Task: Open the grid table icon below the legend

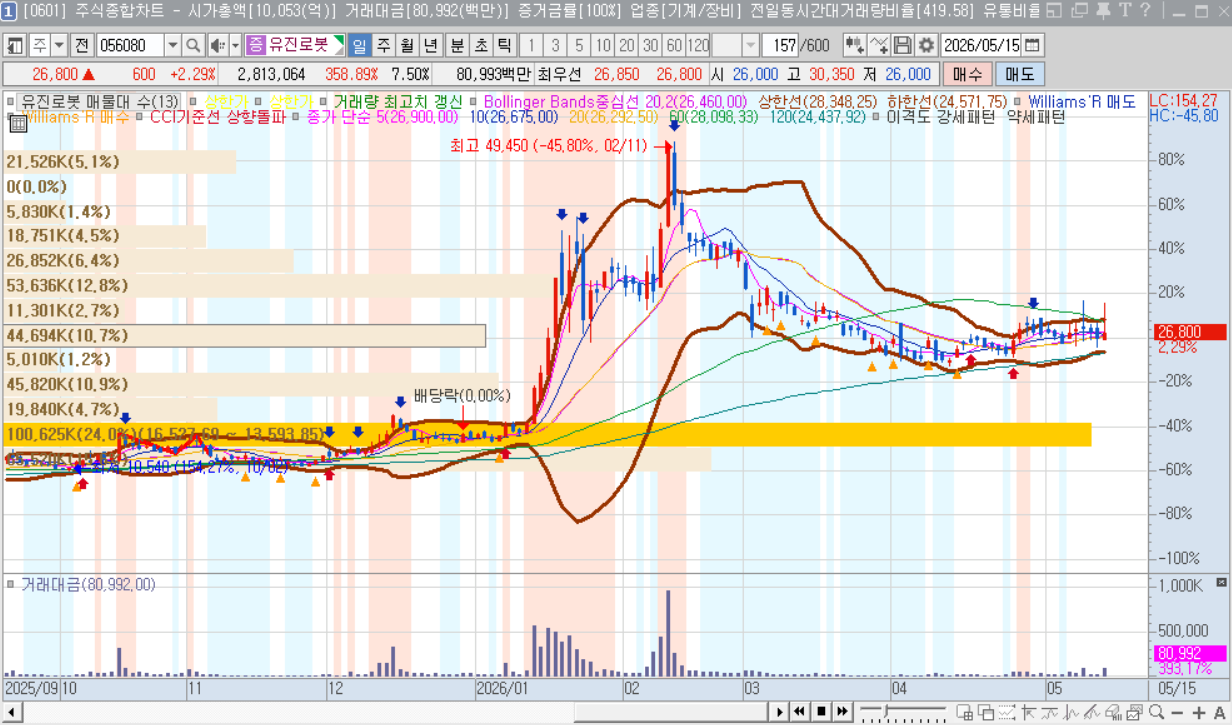Action: [16, 123]
